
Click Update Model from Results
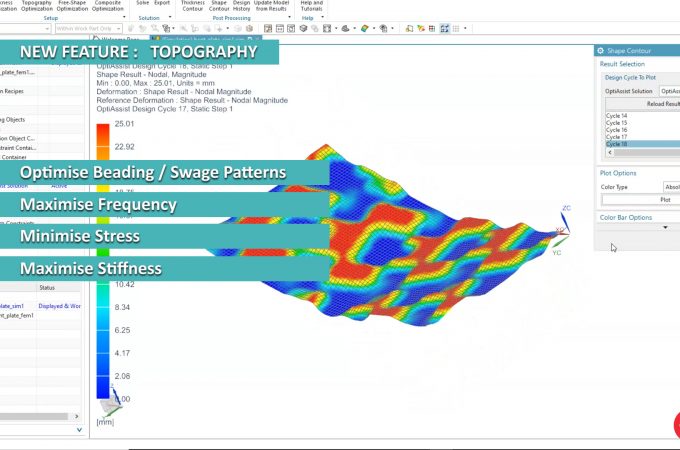pos(271,5)
